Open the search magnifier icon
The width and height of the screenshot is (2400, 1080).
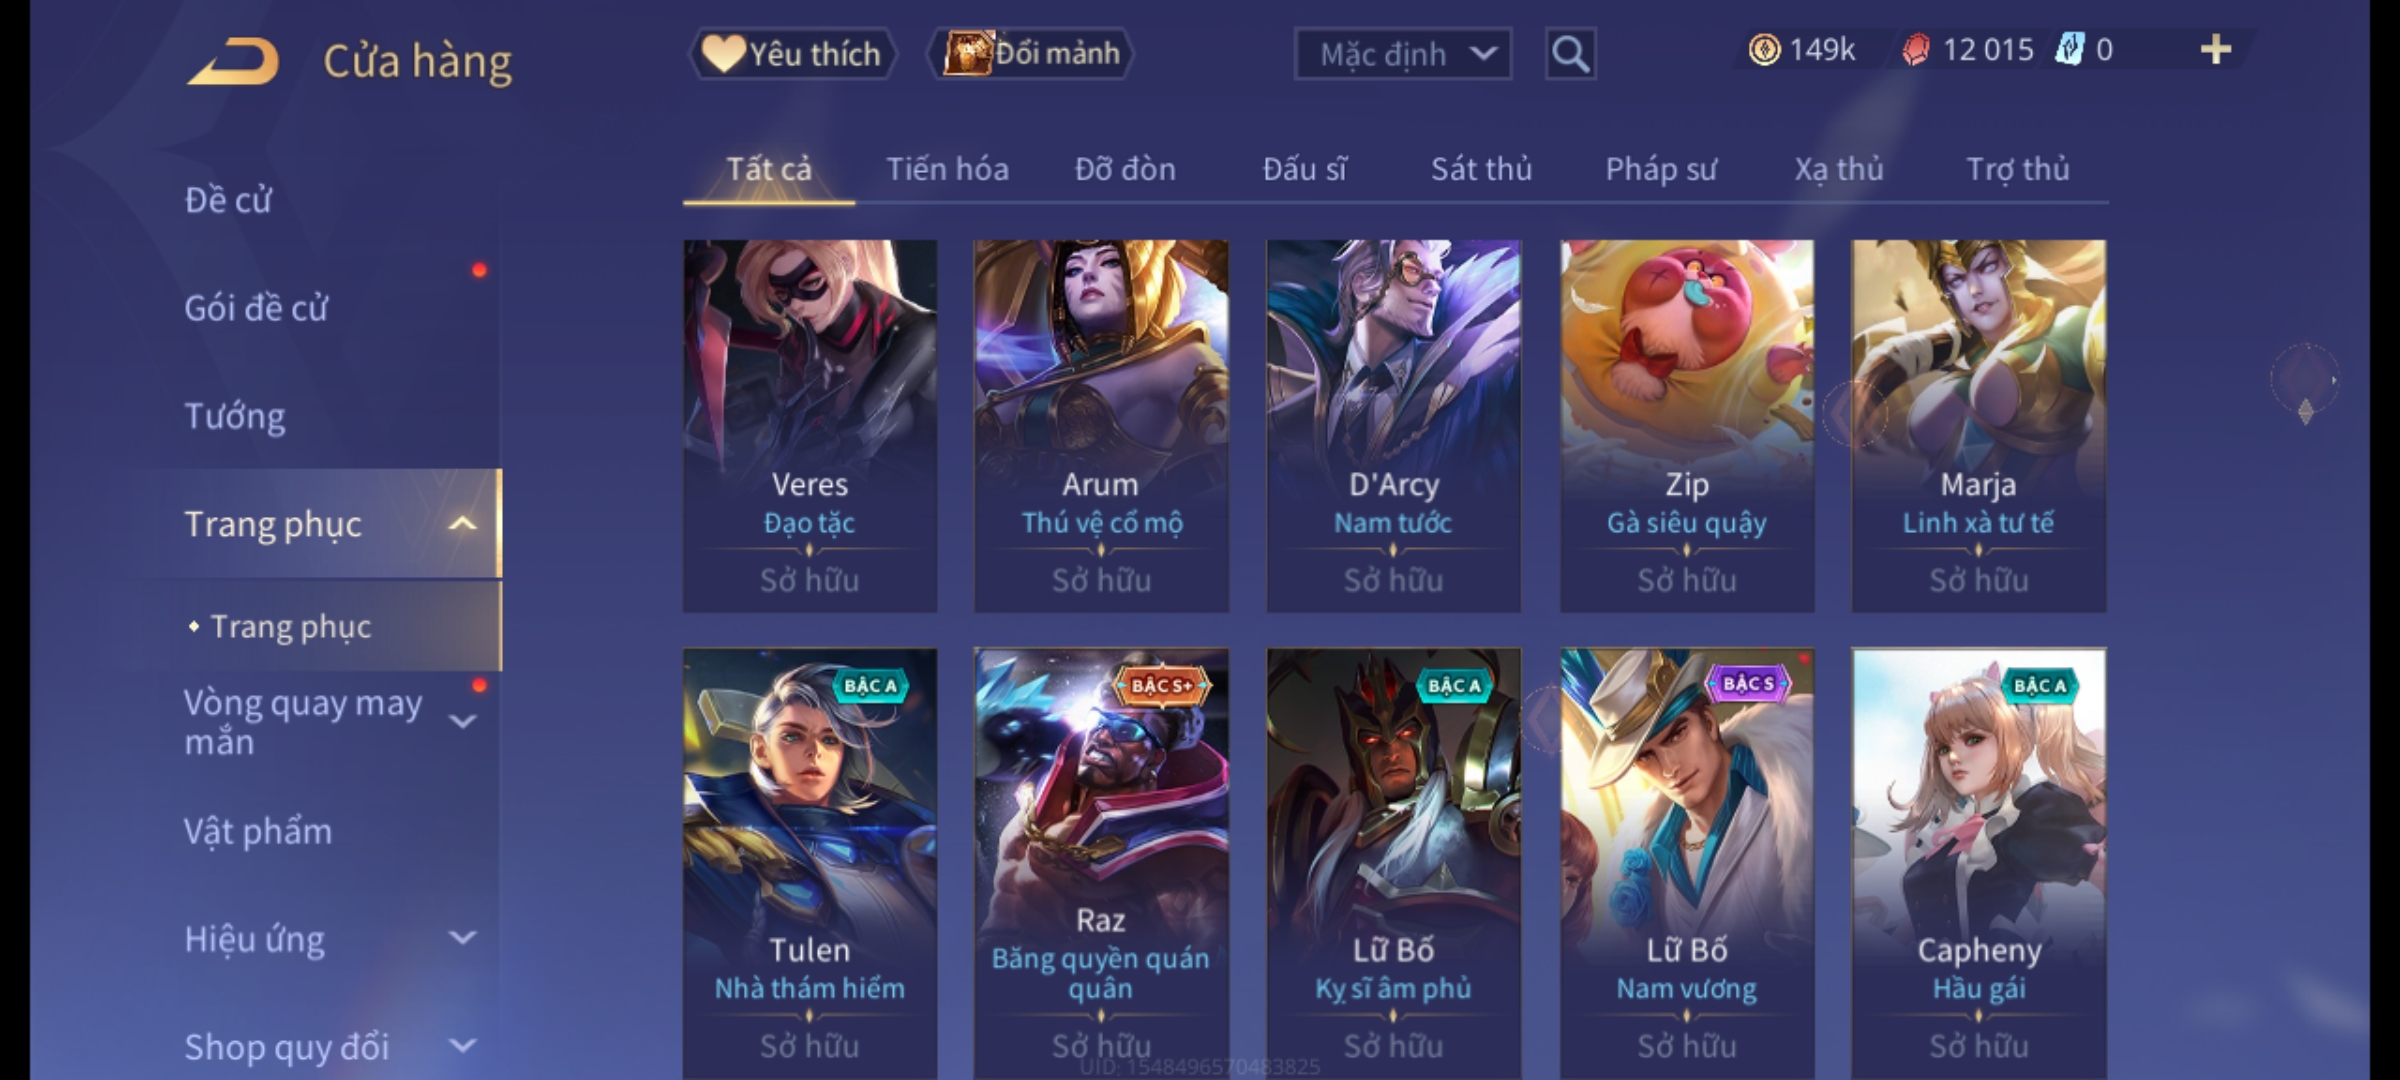click(1570, 54)
